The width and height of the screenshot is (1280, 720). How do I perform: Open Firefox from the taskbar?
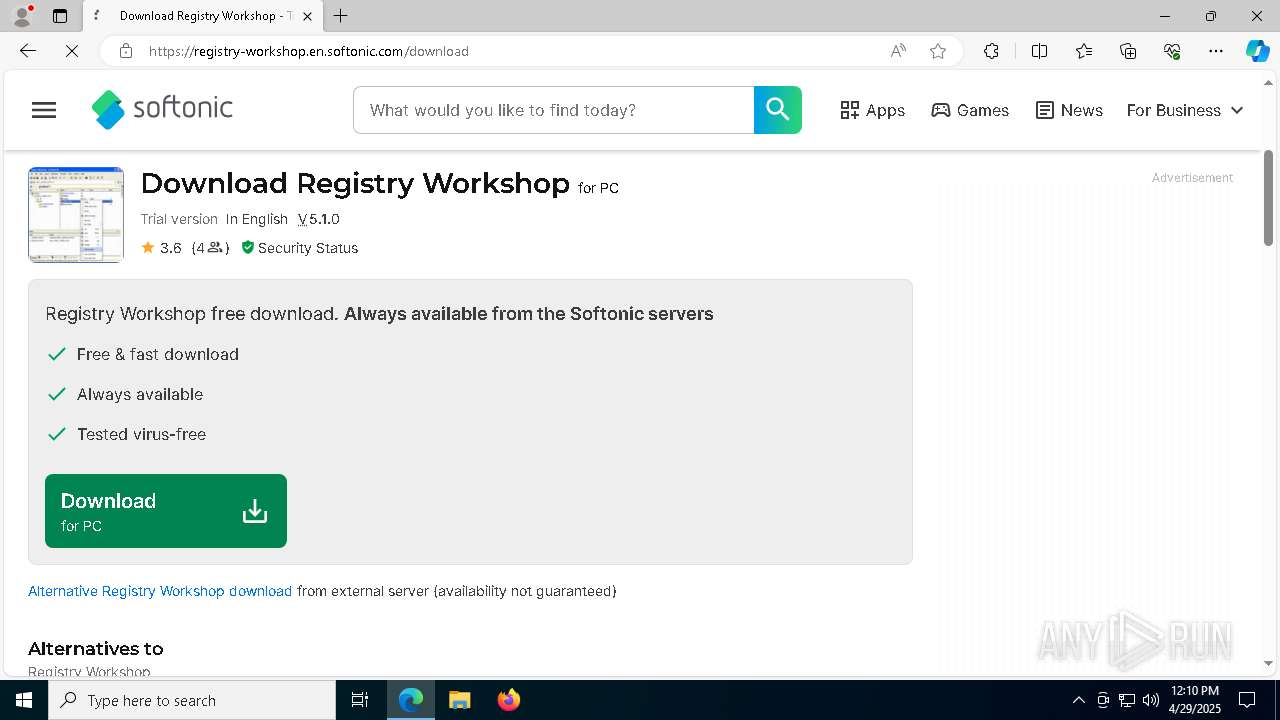pos(509,700)
